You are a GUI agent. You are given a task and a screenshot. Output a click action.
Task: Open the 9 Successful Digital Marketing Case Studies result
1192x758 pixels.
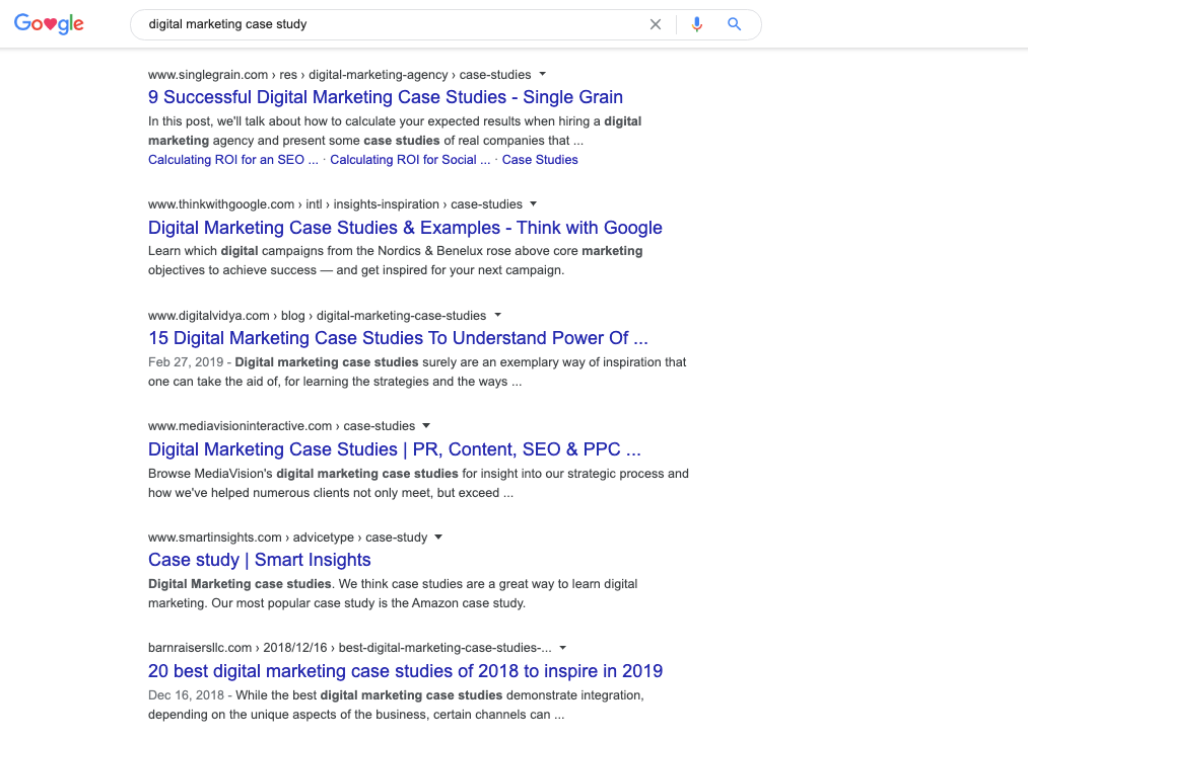(x=385, y=97)
